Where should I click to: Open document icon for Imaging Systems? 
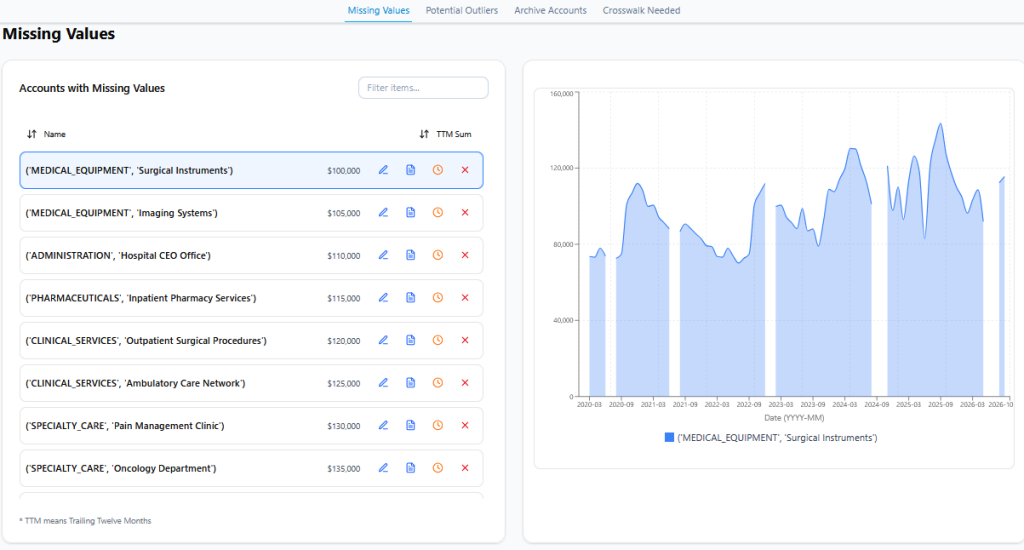pos(411,212)
